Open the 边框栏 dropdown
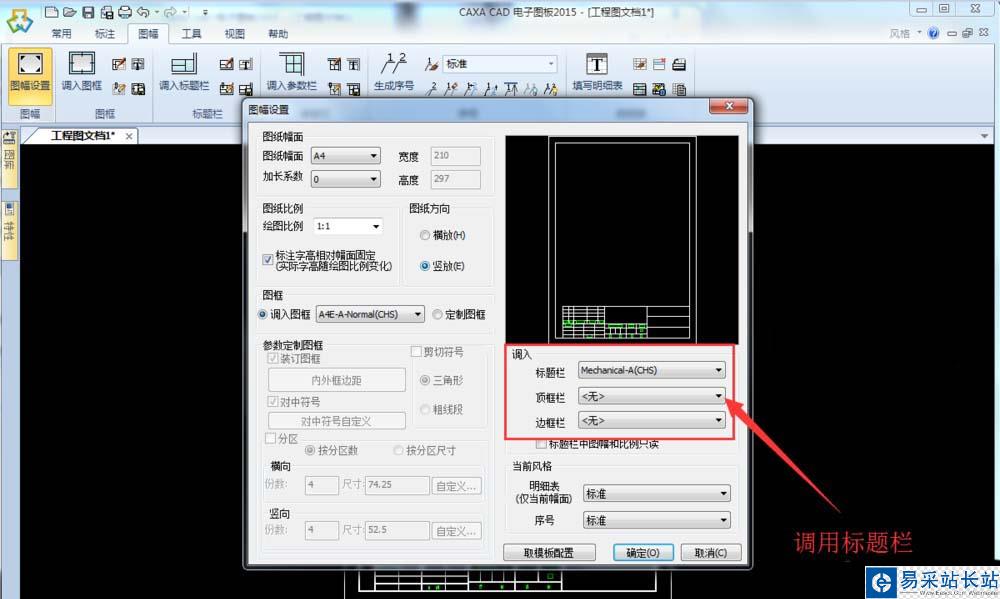Viewport: 1000px width, 599px height. click(652, 420)
